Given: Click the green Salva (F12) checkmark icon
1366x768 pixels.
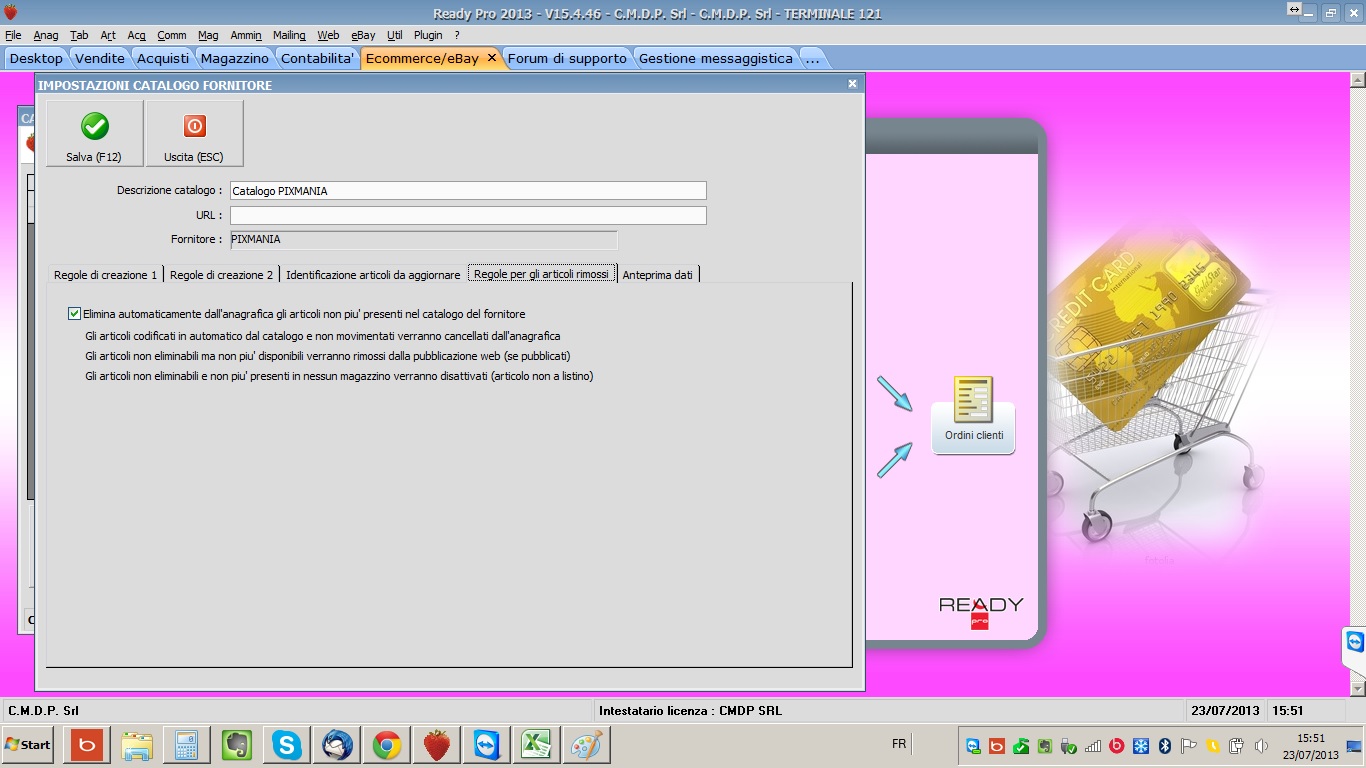Looking at the screenshot, I should (95, 126).
